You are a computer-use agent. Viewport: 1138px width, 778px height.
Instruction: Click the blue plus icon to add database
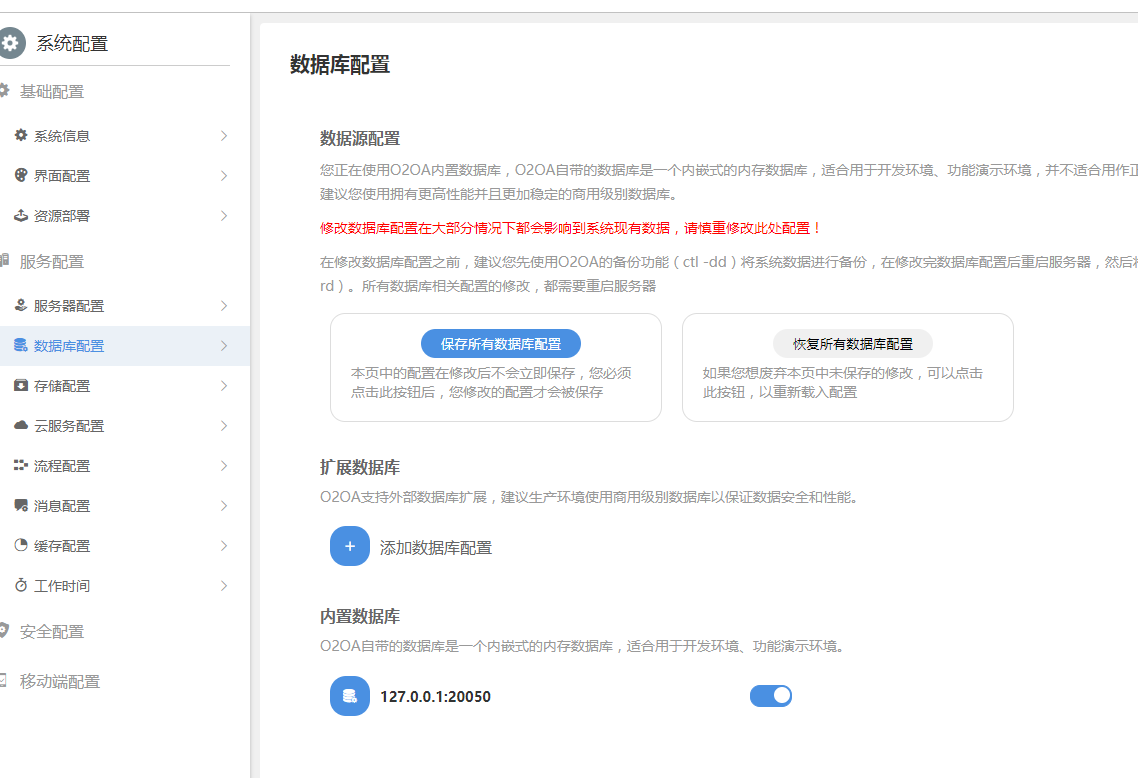350,547
